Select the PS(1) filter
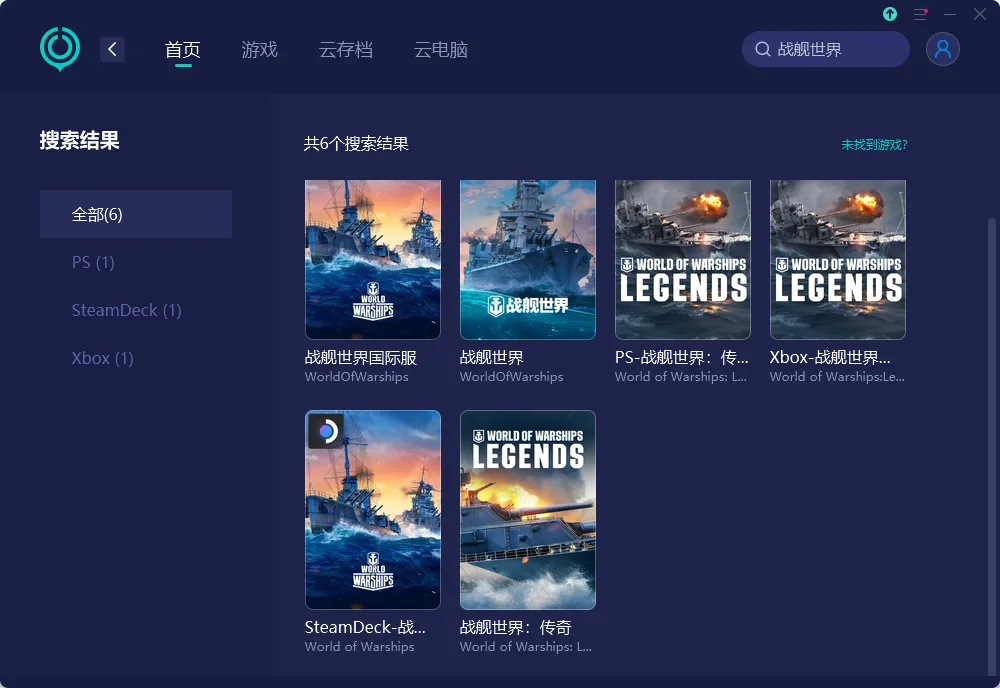1000x688 pixels. pos(93,262)
